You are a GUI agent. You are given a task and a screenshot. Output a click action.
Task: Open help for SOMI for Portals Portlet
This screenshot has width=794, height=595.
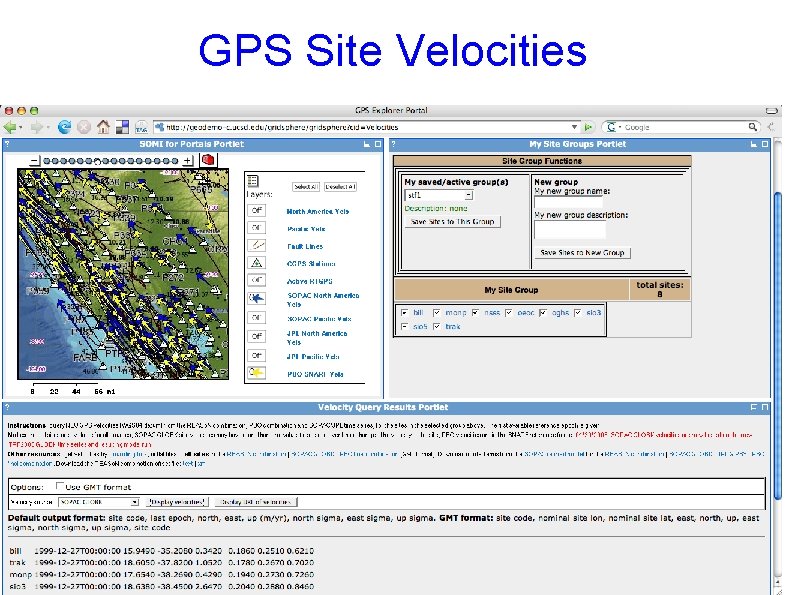(x=7, y=144)
